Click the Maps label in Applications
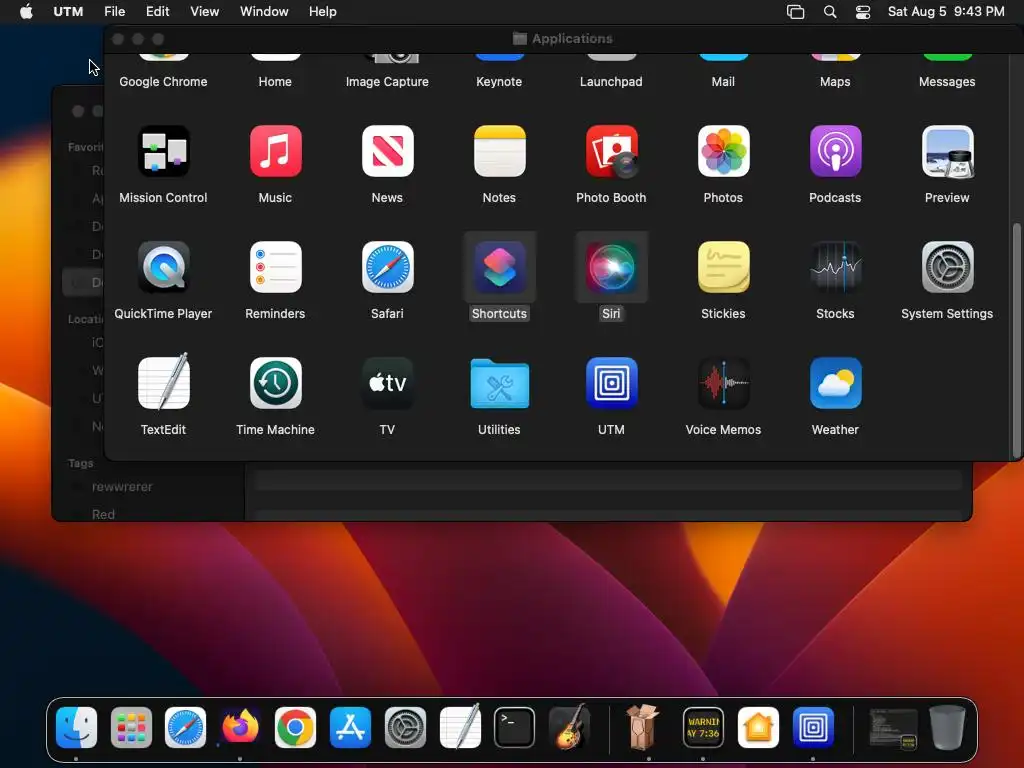The width and height of the screenshot is (1024, 768). (x=835, y=82)
